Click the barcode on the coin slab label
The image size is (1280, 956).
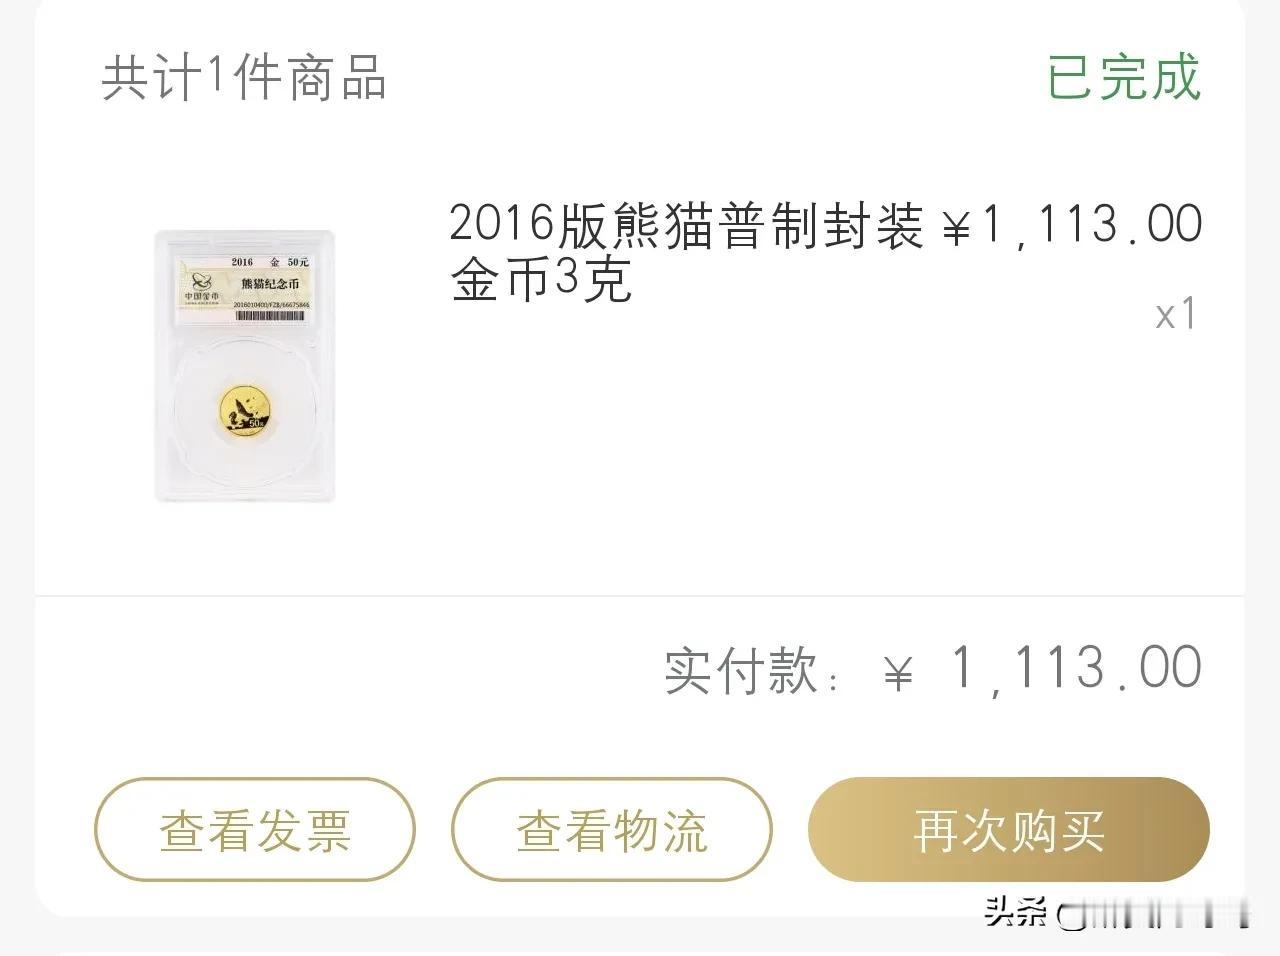270,315
